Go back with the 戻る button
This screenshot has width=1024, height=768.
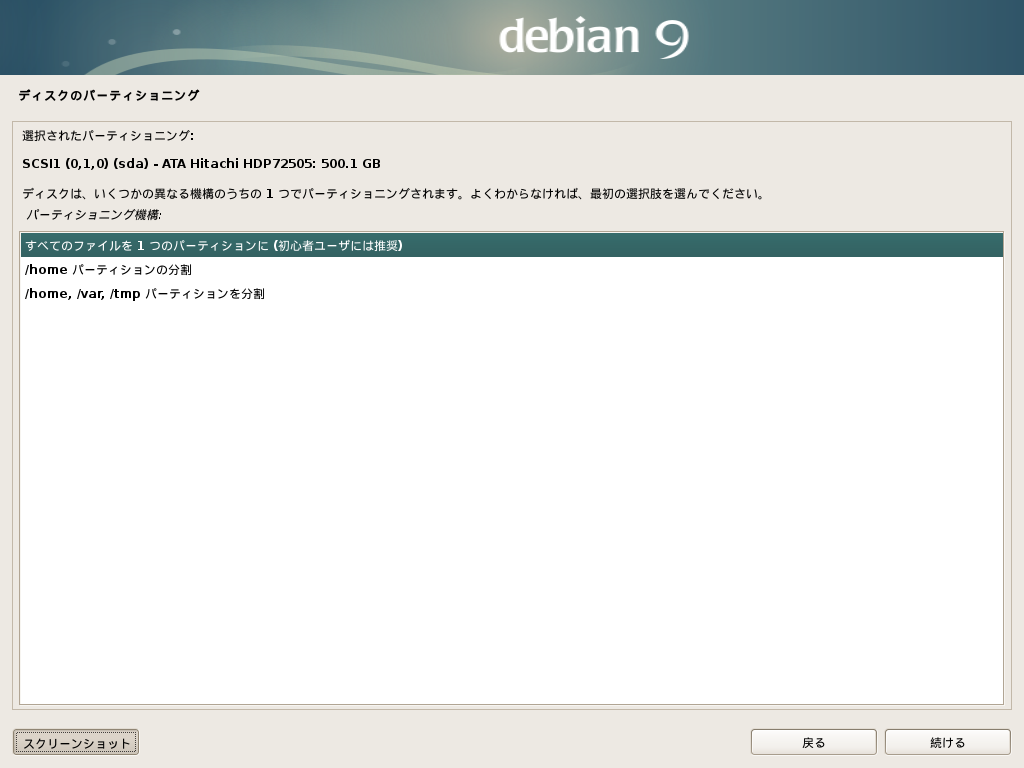click(x=813, y=743)
